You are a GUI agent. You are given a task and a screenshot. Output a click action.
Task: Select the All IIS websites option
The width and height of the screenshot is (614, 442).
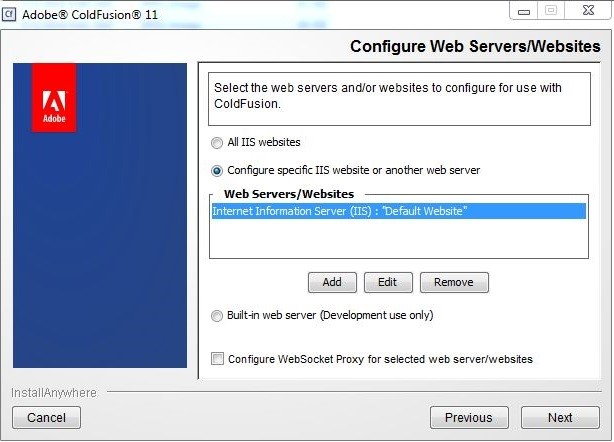217,143
